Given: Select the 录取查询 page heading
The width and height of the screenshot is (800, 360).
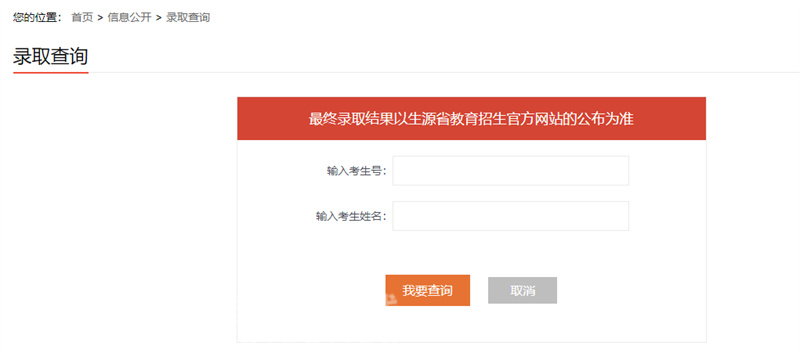Looking at the screenshot, I should tap(51, 57).
